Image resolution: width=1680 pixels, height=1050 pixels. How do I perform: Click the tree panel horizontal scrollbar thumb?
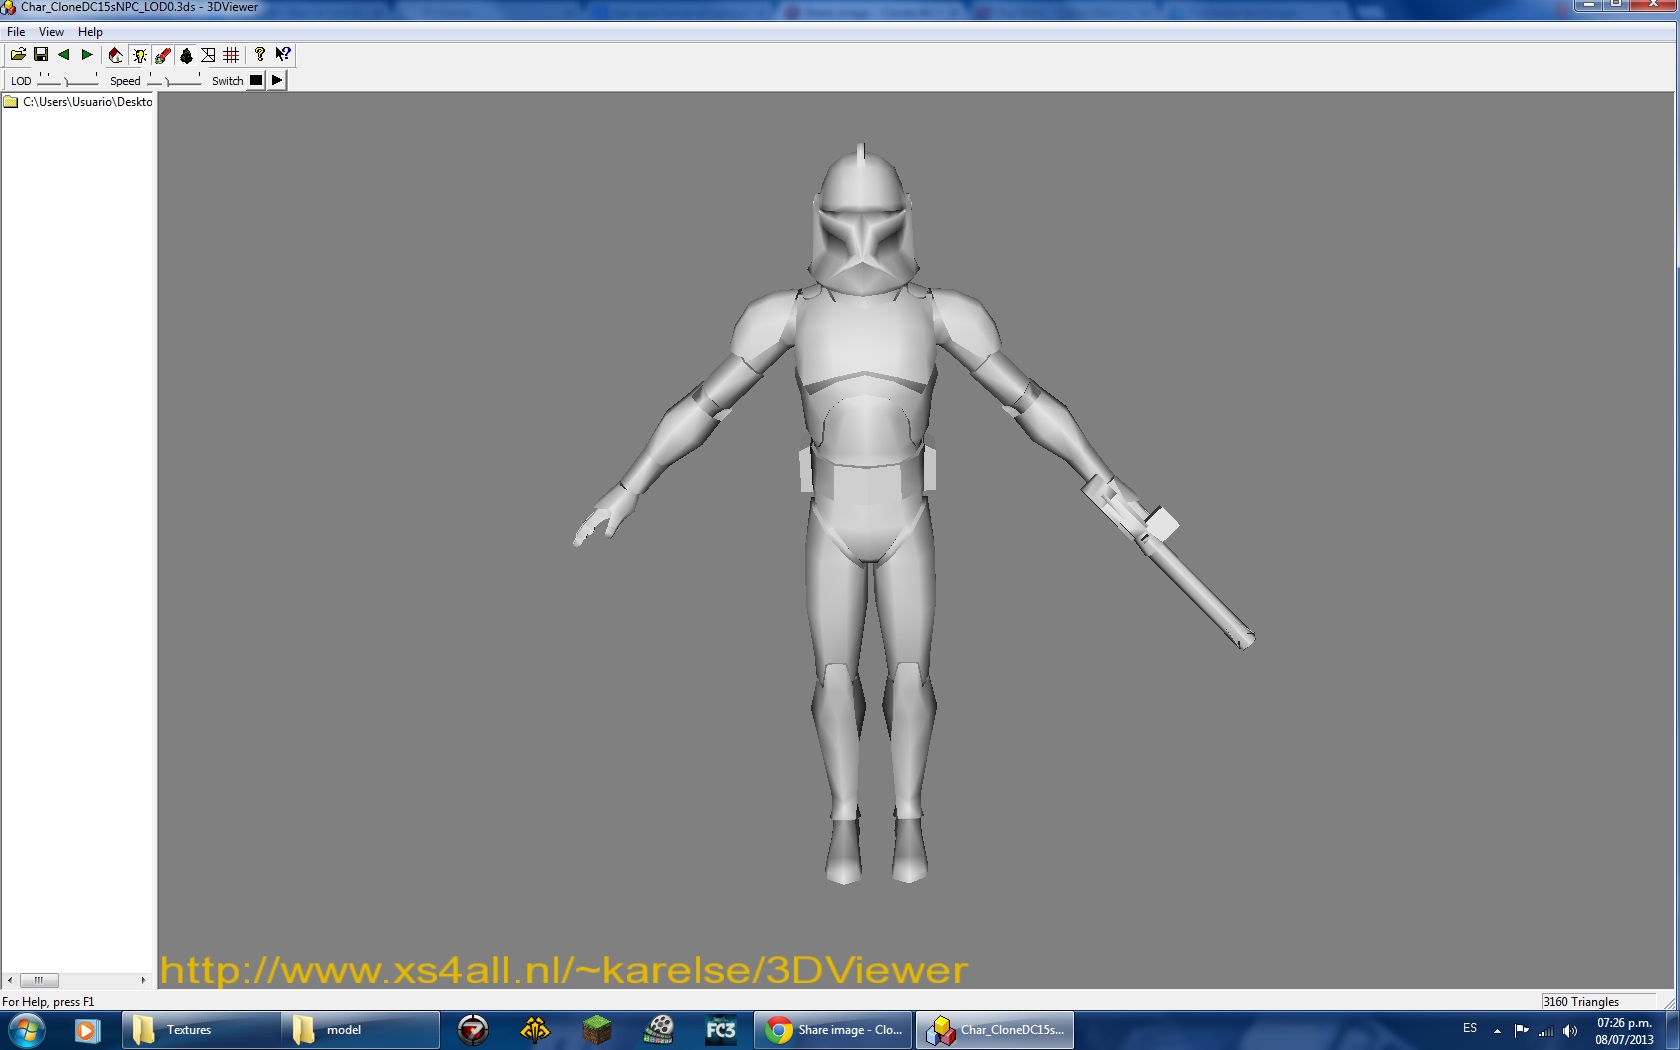point(39,980)
